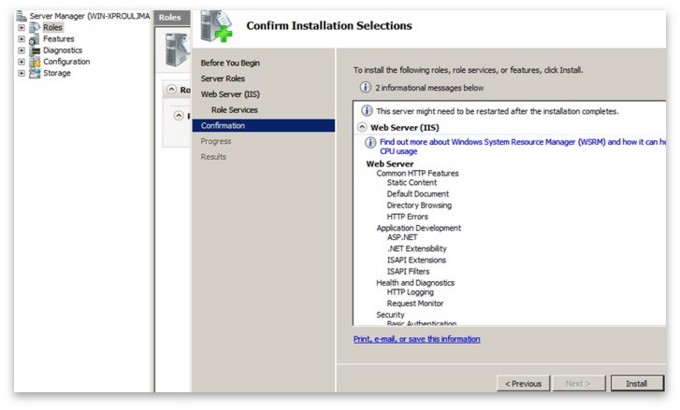Collapse the Web Server (IIS) section

tap(362, 127)
